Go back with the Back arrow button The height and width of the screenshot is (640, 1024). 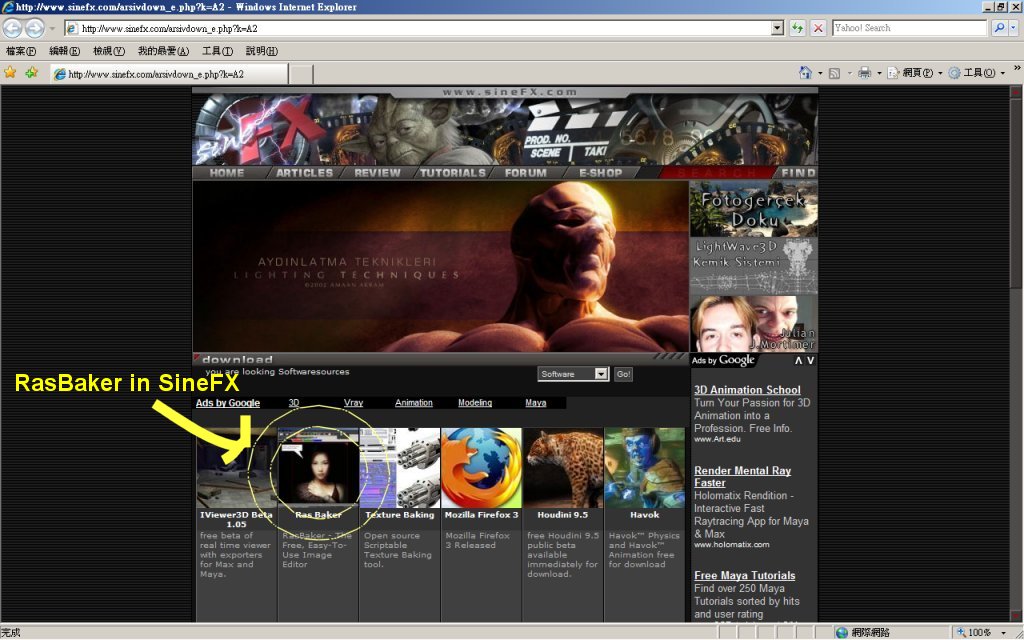coord(13,28)
